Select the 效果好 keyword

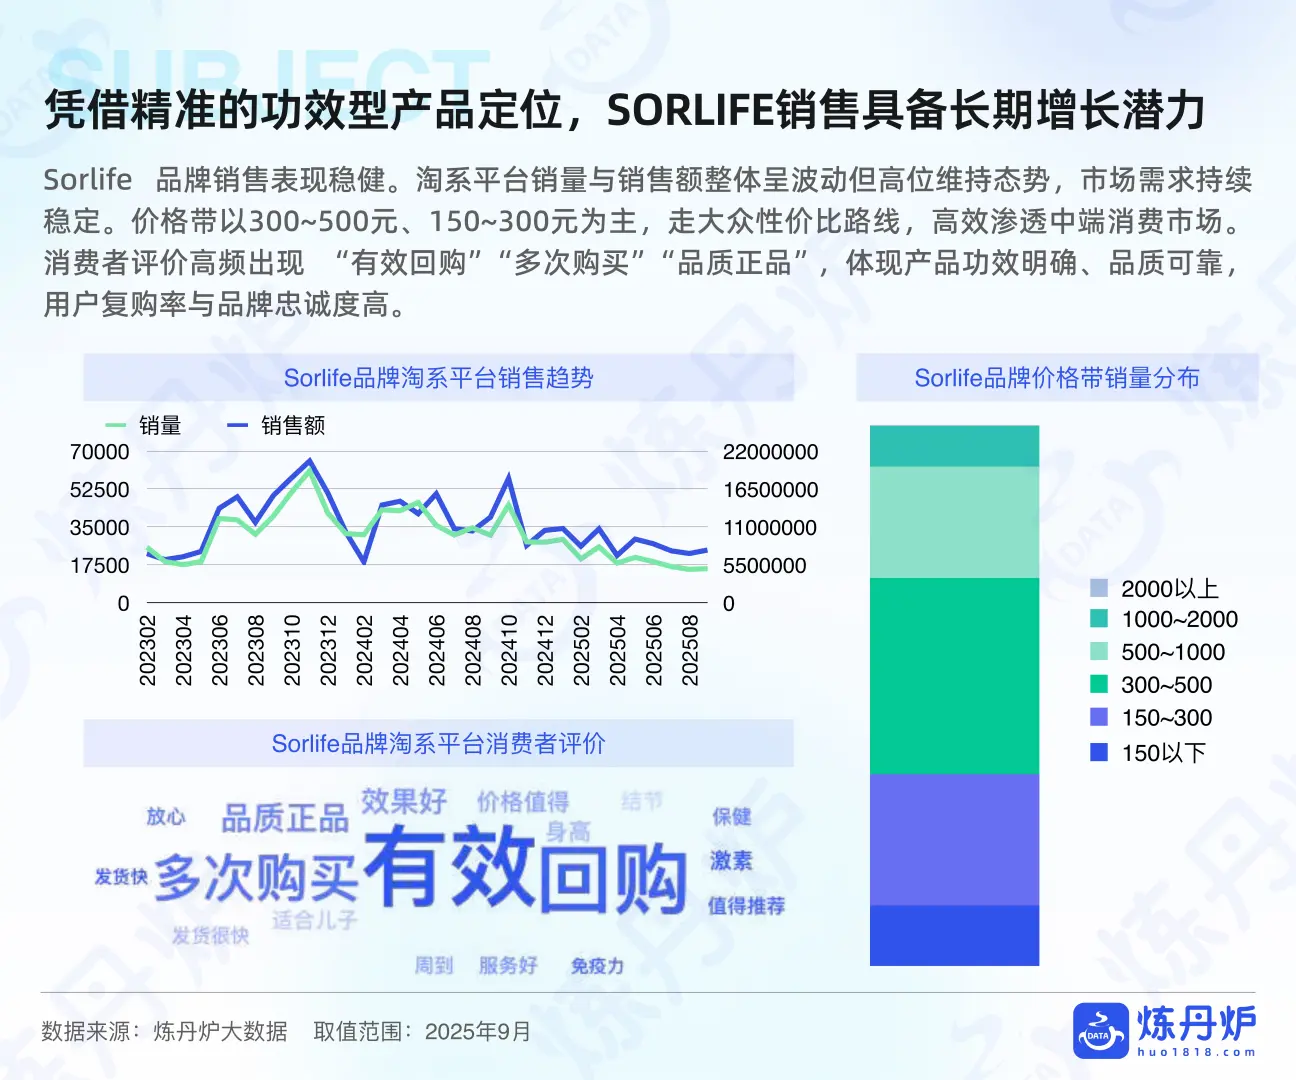pyautogui.click(x=404, y=803)
